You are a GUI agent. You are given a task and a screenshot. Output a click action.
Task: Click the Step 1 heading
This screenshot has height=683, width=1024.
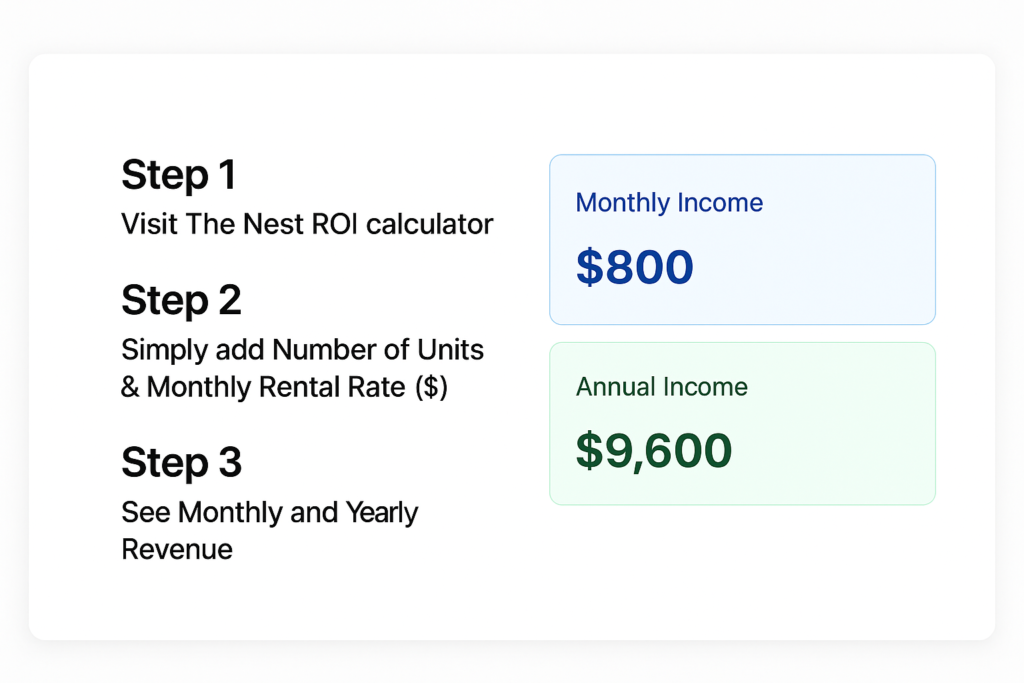(178, 175)
